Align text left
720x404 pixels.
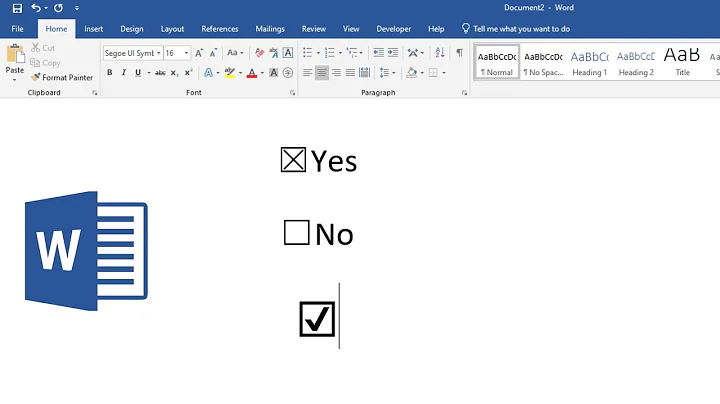(307, 73)
